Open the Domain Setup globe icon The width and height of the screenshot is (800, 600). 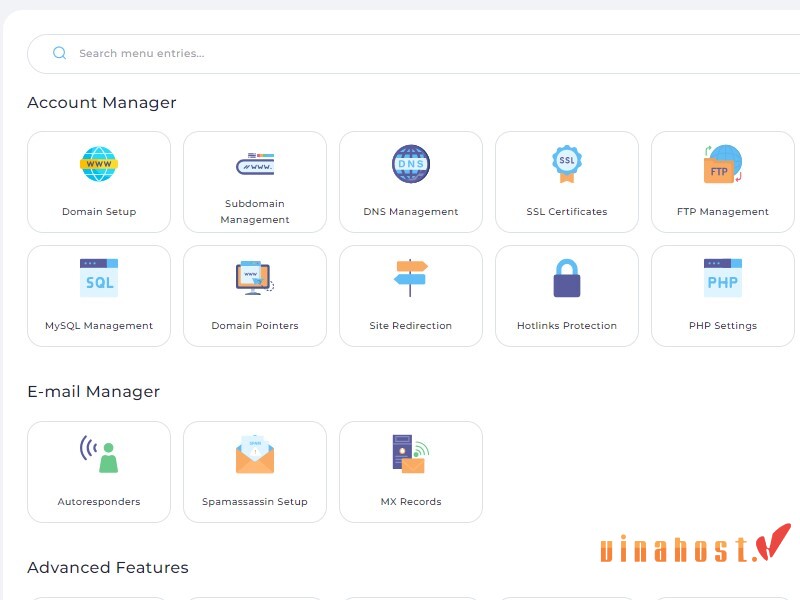click(x=99, y=164)
